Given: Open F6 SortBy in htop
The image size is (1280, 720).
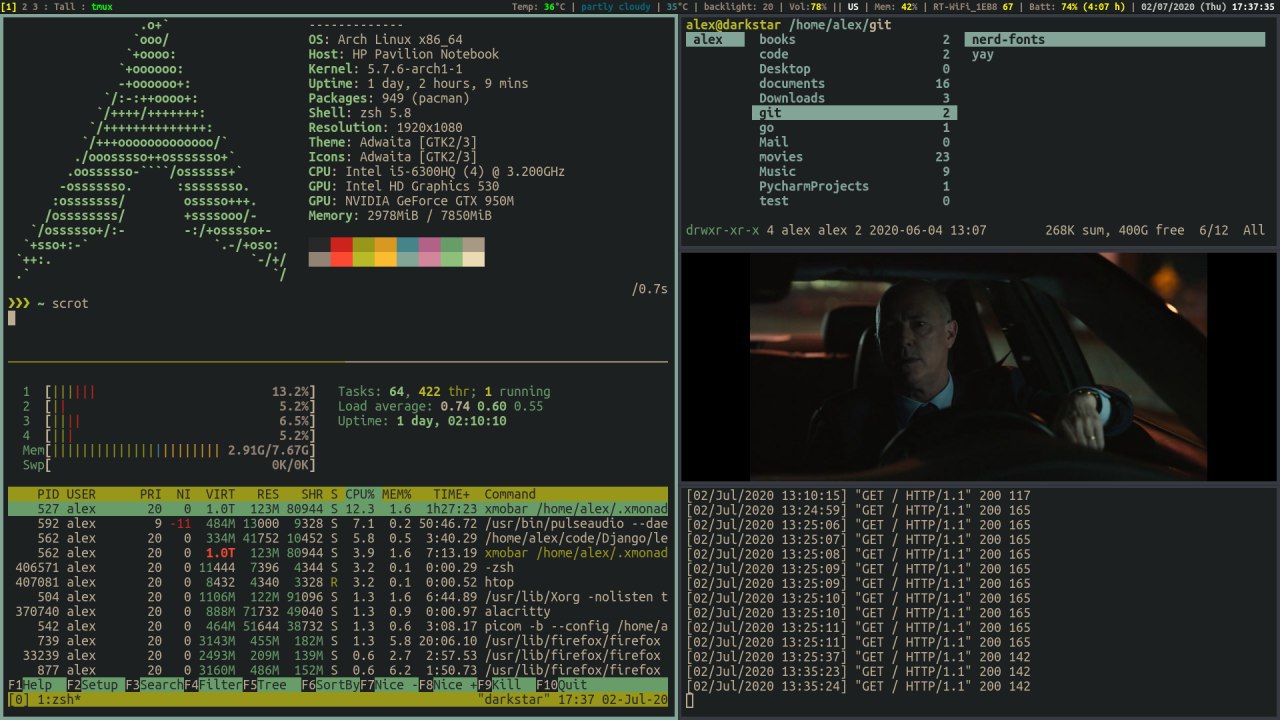Looking at the screenshot, I should coord(331,685).
